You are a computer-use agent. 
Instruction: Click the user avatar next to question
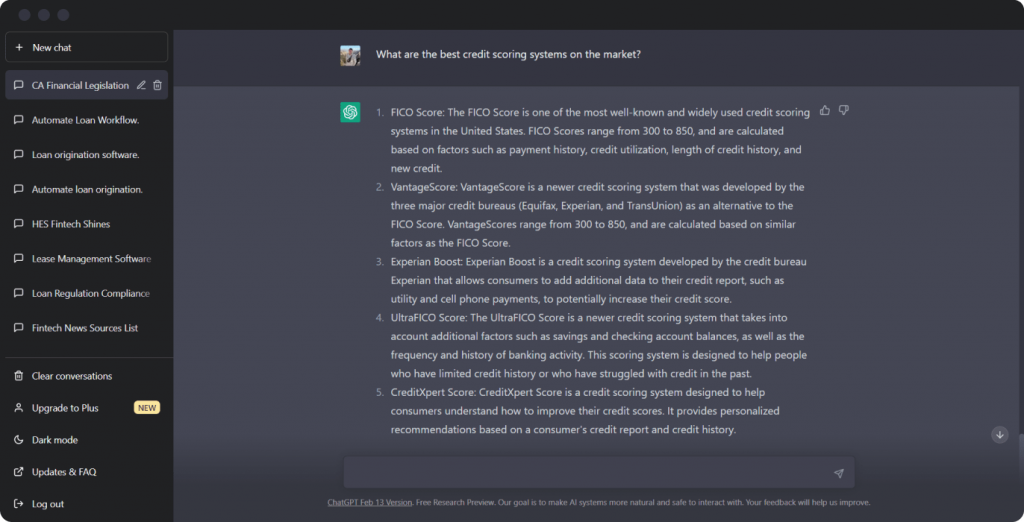[350, 56]
